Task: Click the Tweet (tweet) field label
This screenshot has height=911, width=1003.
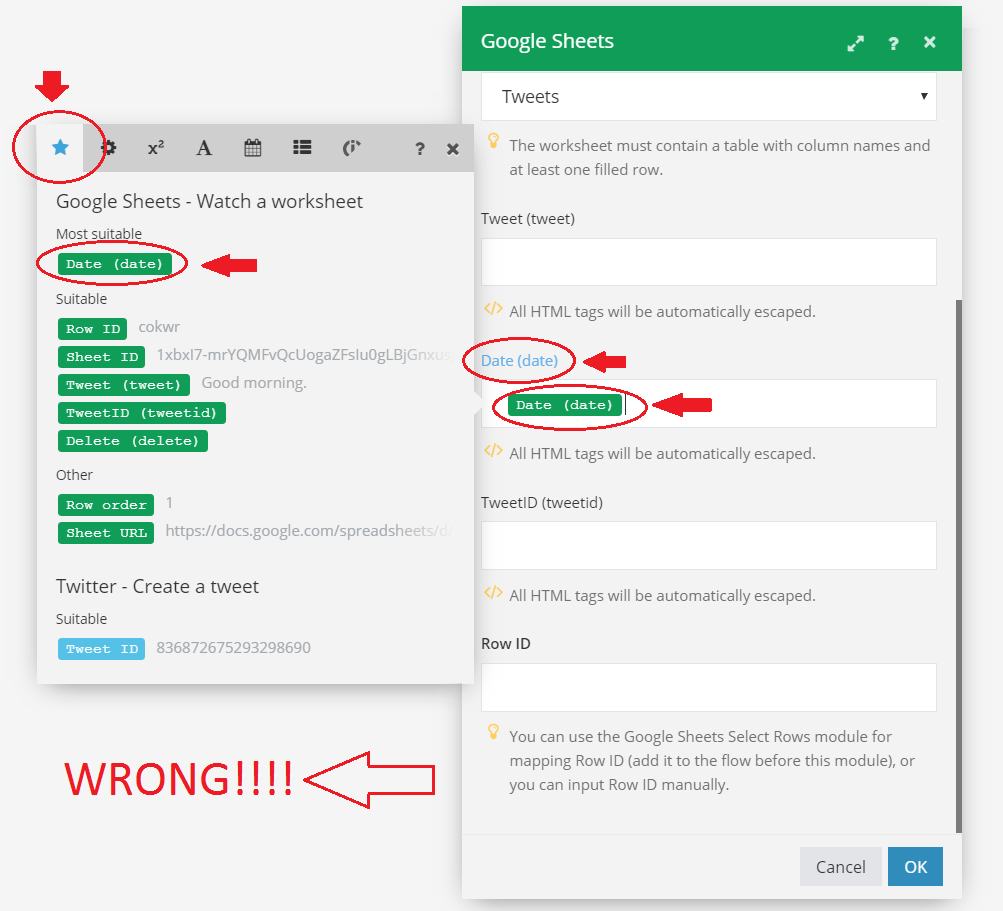Action: [528, 219]
